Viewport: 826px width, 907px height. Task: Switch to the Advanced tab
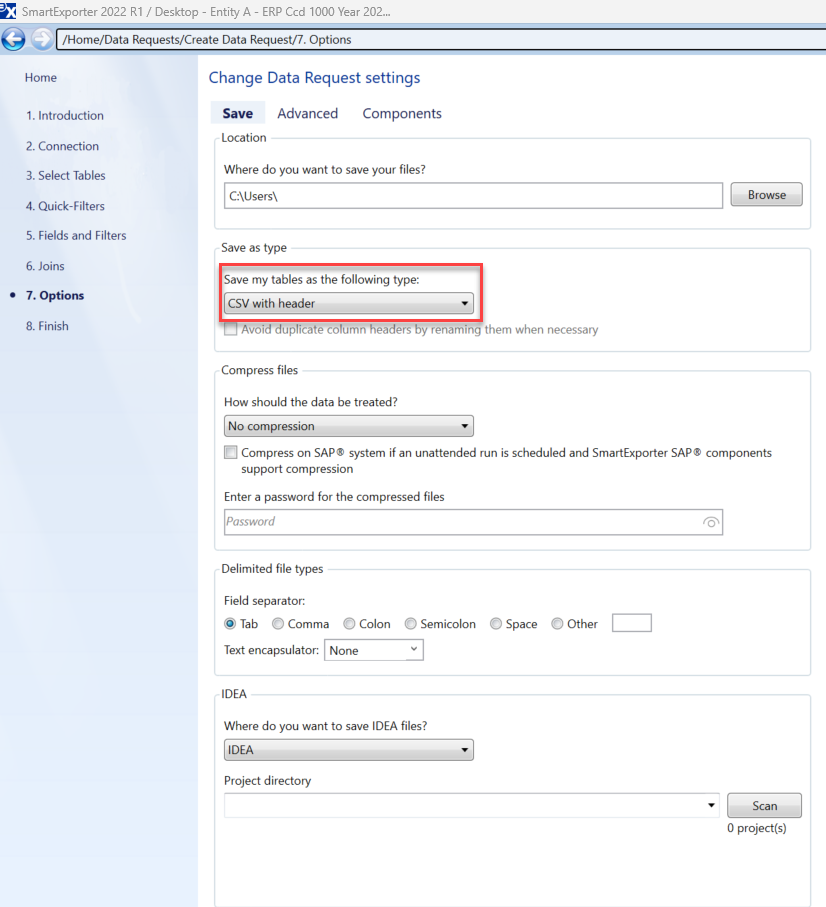(307, 114)
